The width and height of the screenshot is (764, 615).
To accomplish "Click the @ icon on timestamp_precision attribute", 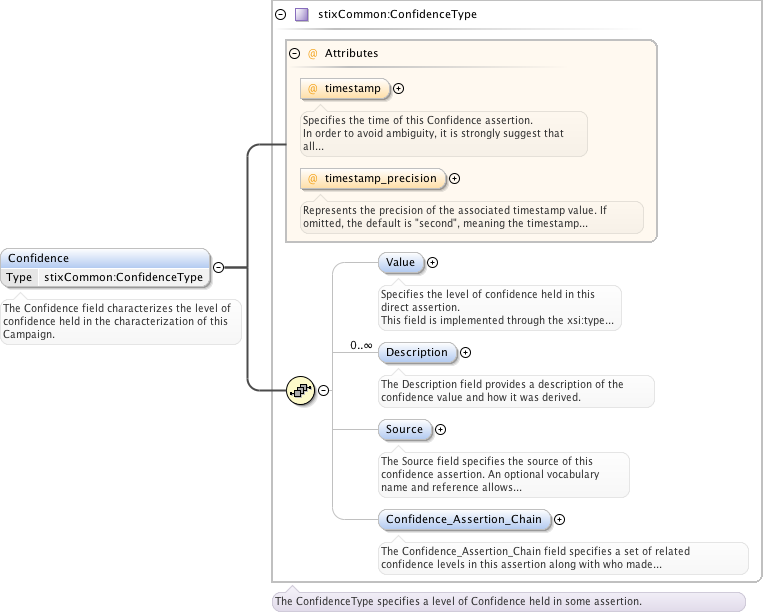I will click(x=312, y=179).
